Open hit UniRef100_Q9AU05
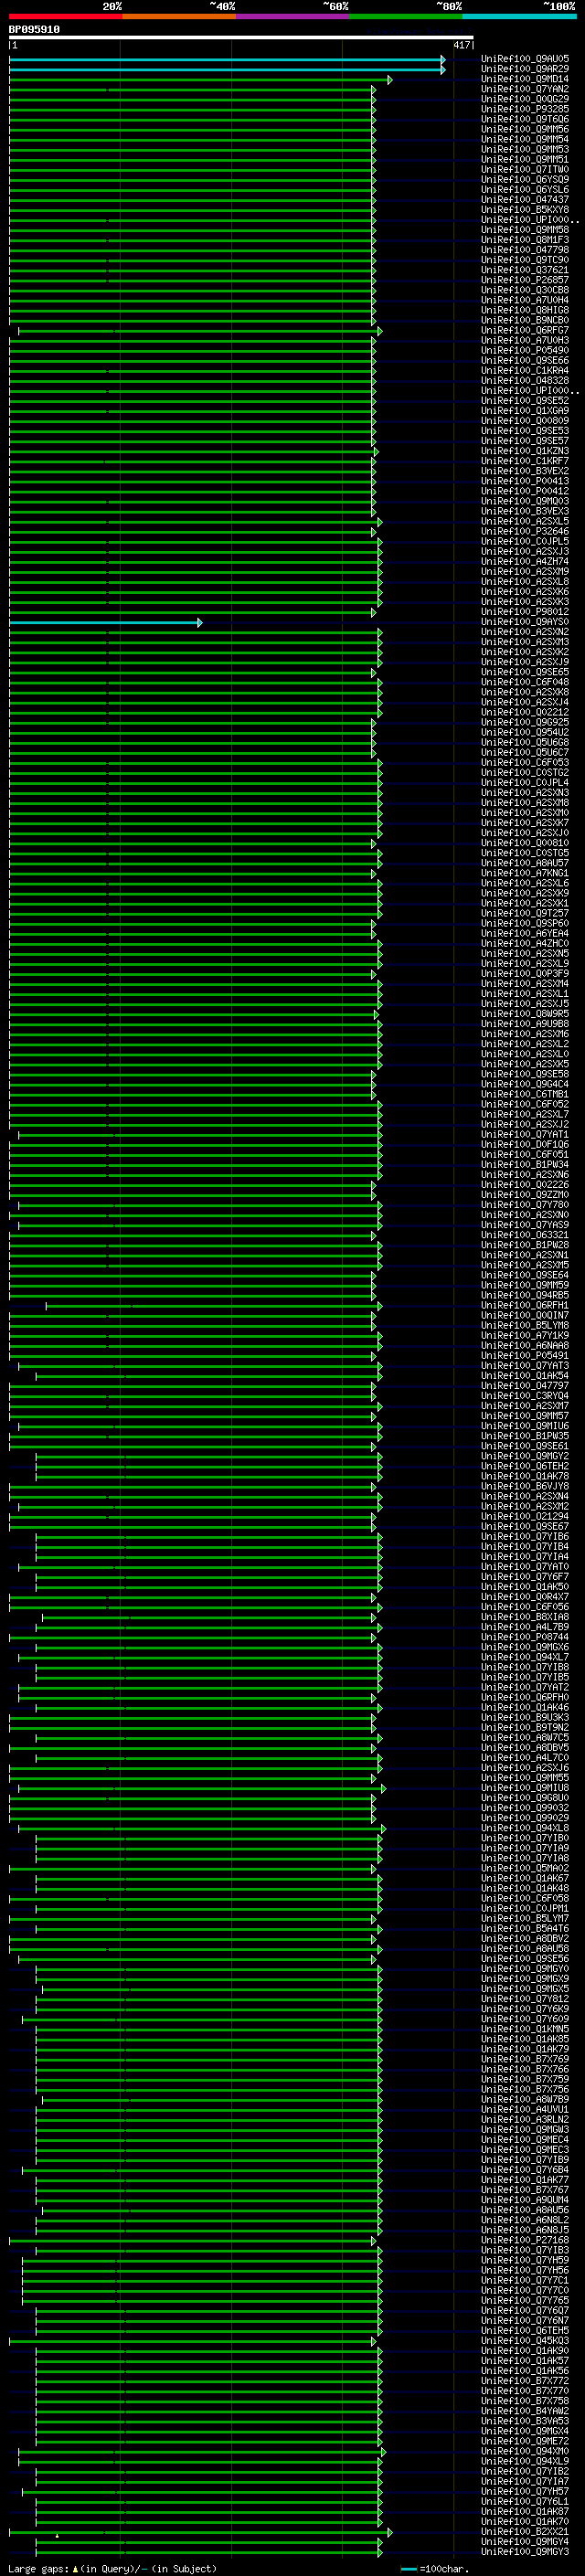585x2576 pixels. click(525, 59)
